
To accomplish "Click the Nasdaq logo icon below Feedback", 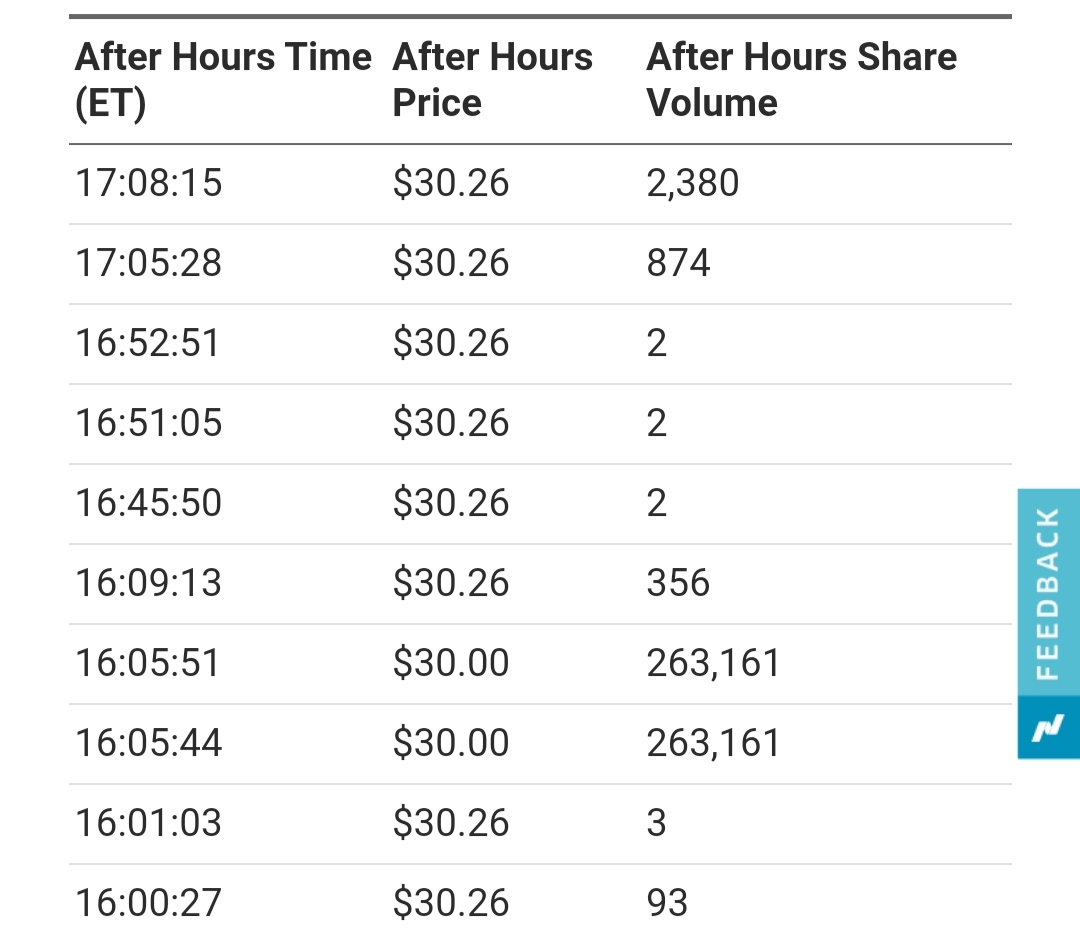I will 1048,729.
